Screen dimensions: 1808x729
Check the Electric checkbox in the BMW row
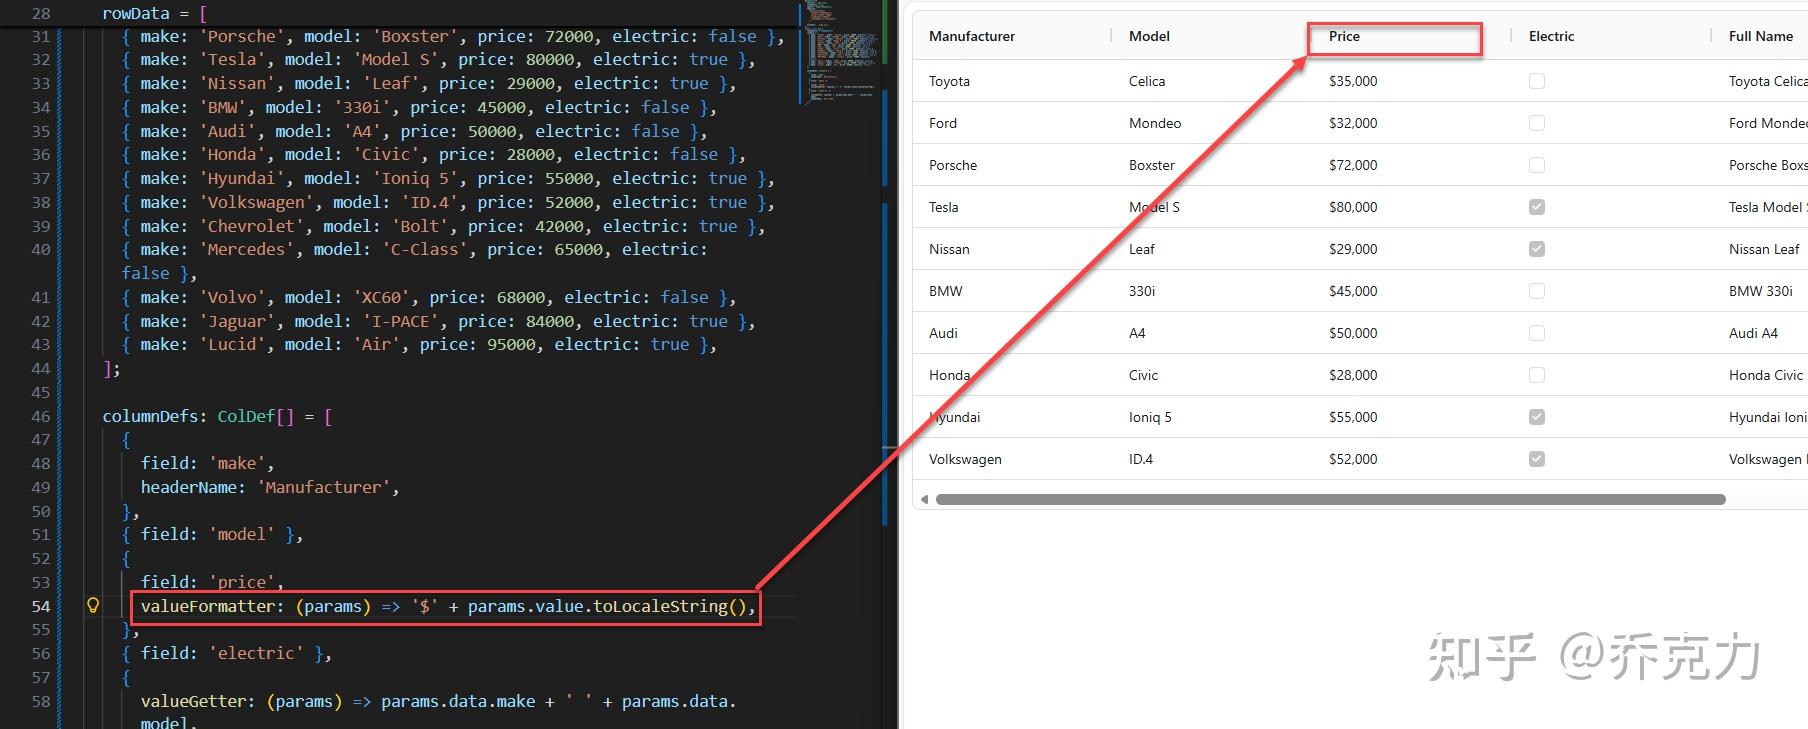click(x=1537, y=291)
